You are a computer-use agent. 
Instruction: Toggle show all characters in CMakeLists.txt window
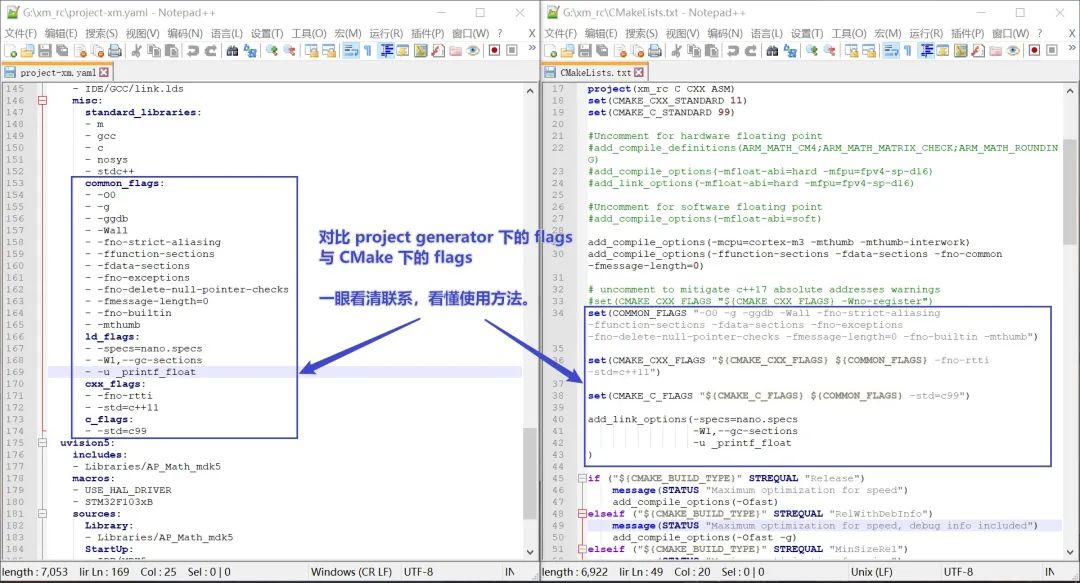pos(908,50)
